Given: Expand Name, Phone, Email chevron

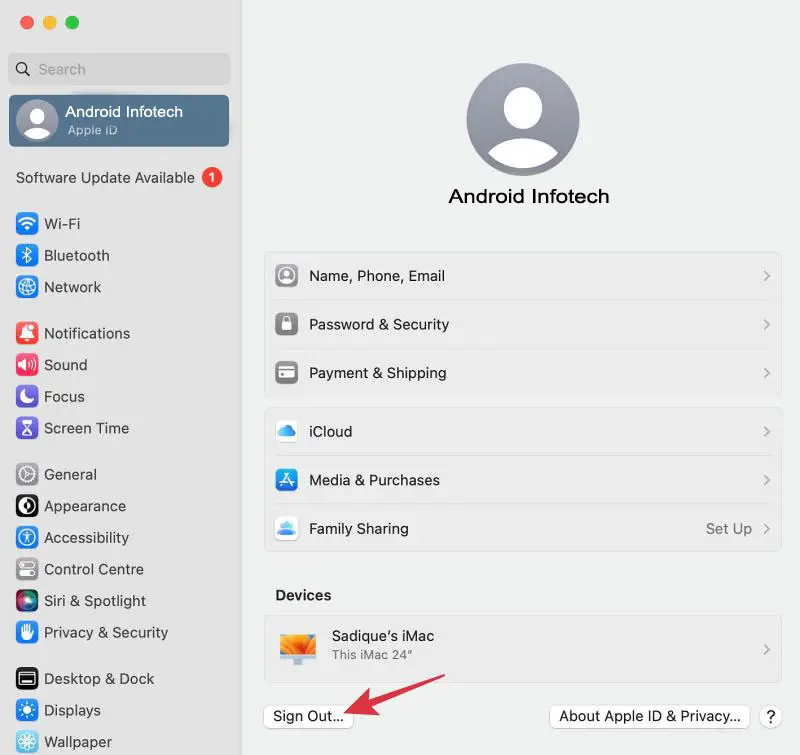Looking at the screenshot, I should pyautogui.click(x=766, y=276).
